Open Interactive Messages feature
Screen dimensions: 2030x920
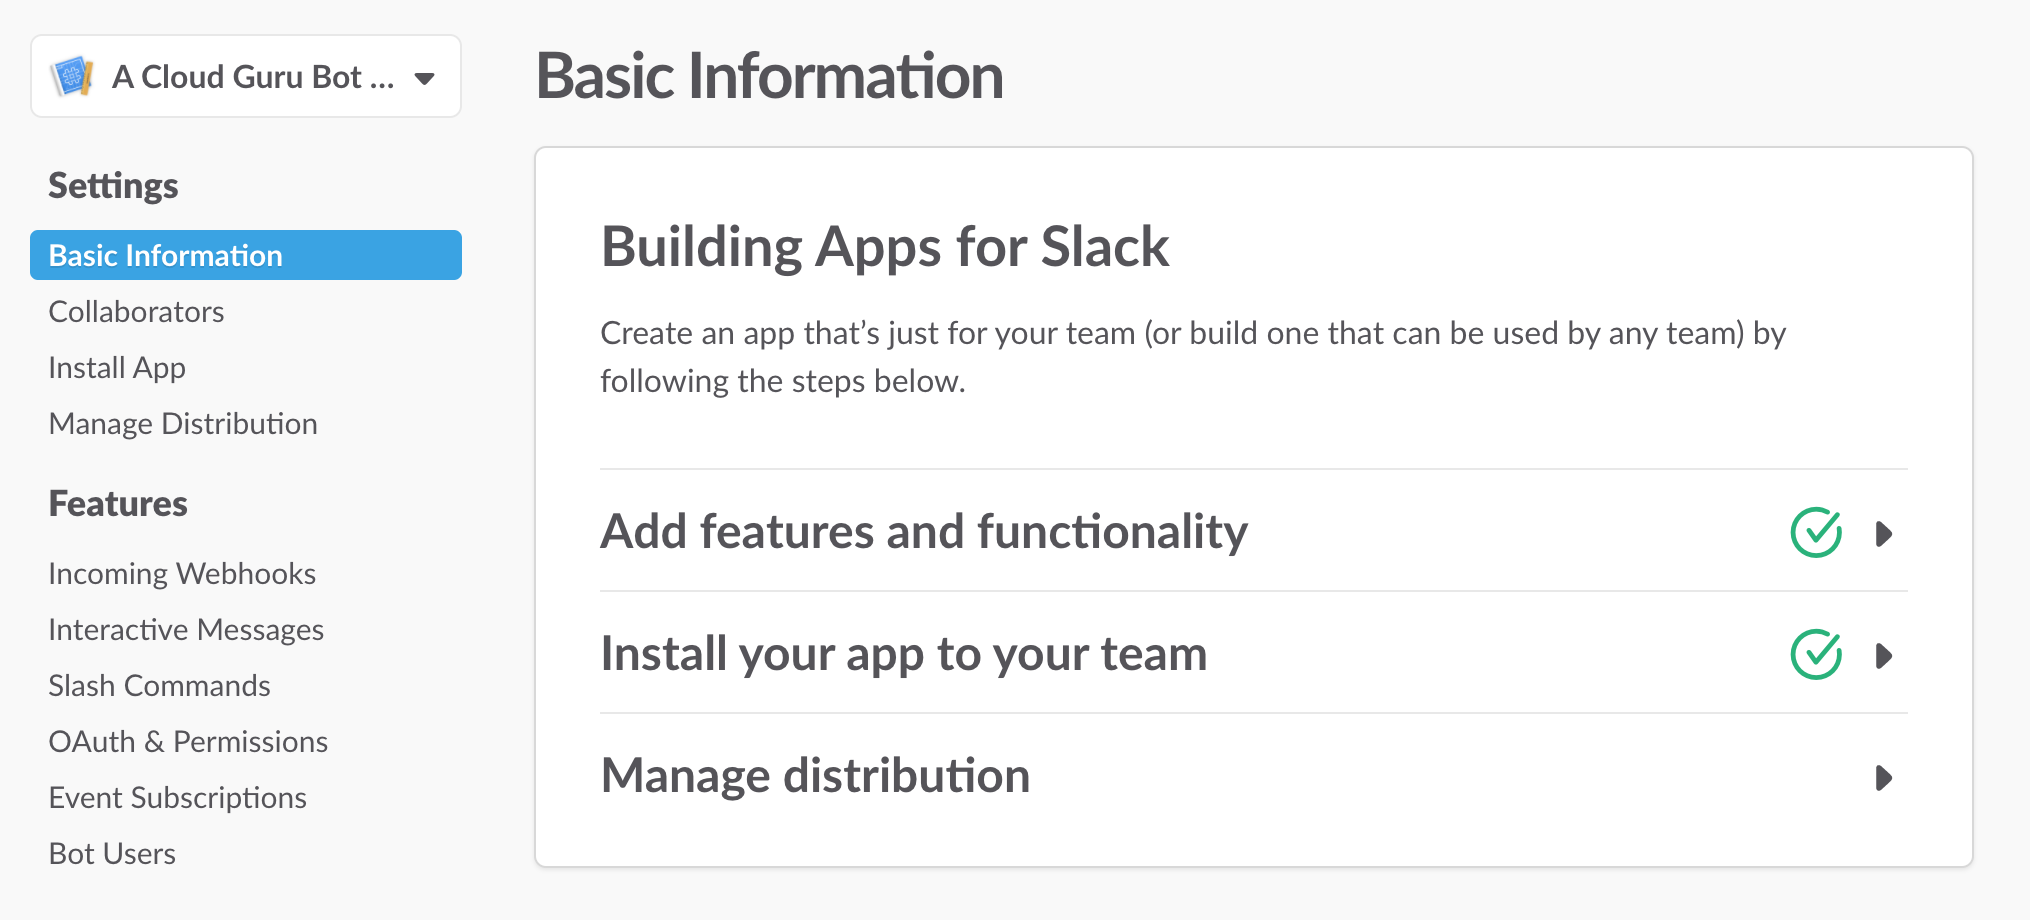click(x=186, y=630)
